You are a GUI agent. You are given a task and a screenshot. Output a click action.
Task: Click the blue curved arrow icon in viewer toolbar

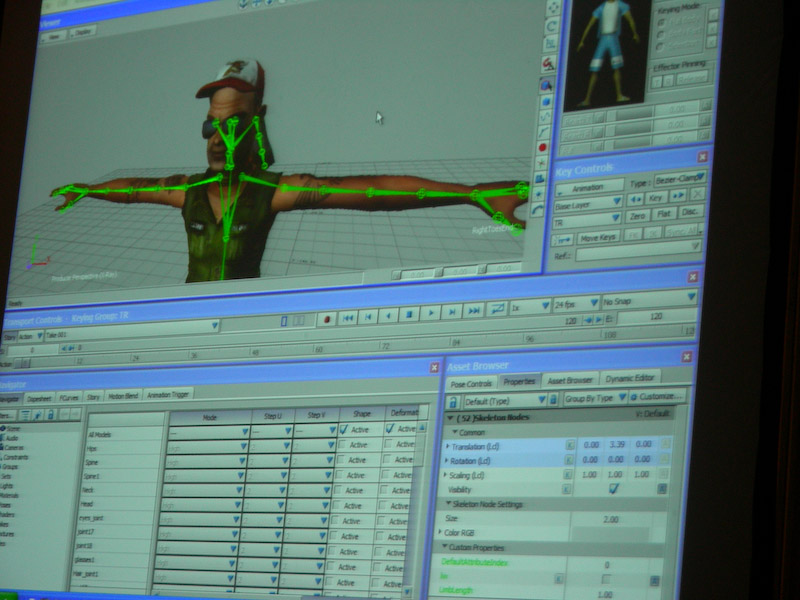pos(537,210)
